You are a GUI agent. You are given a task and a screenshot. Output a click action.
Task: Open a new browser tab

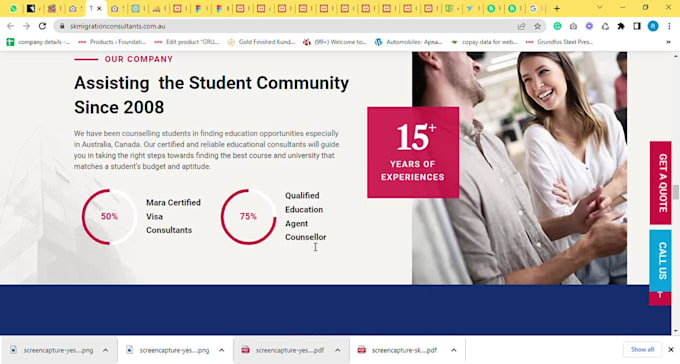557,8
